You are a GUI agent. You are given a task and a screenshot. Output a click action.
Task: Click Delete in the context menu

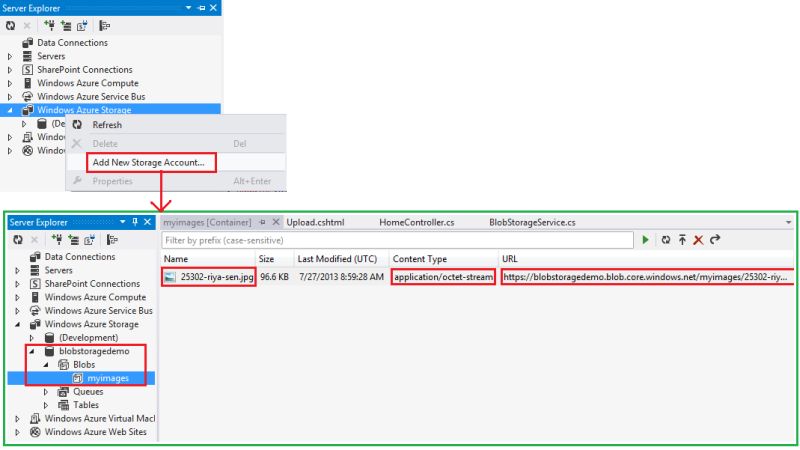click(x=176, y=144)
